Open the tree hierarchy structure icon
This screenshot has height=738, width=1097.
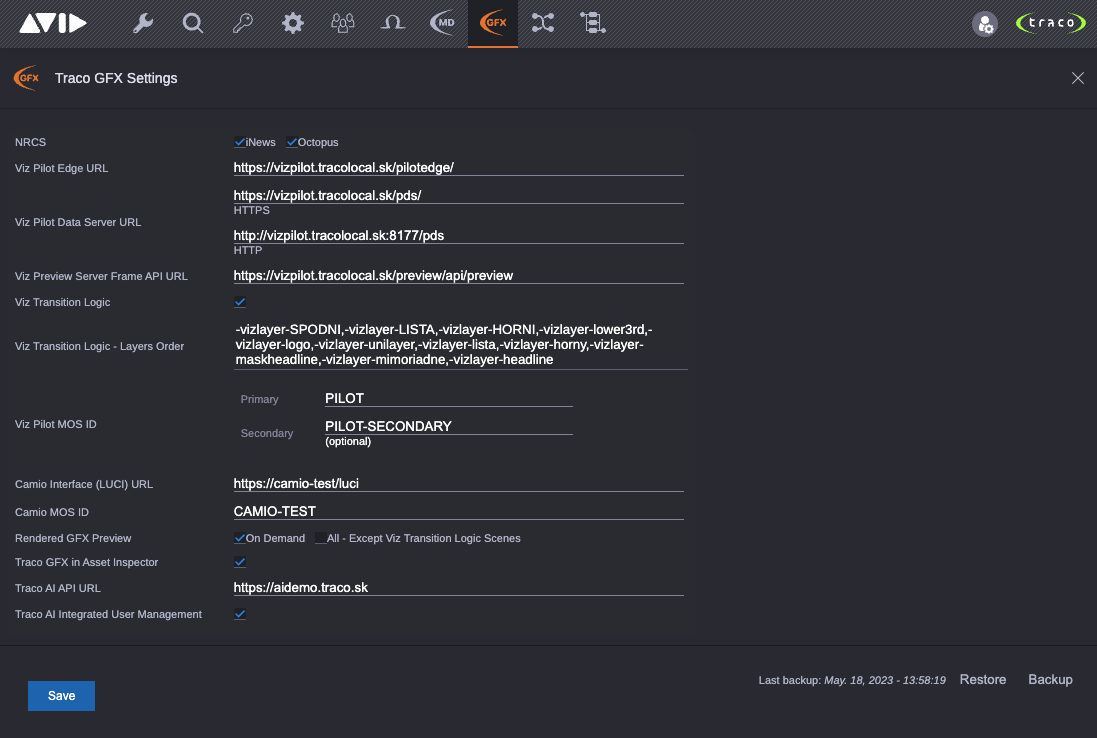[x=593, y=23]
